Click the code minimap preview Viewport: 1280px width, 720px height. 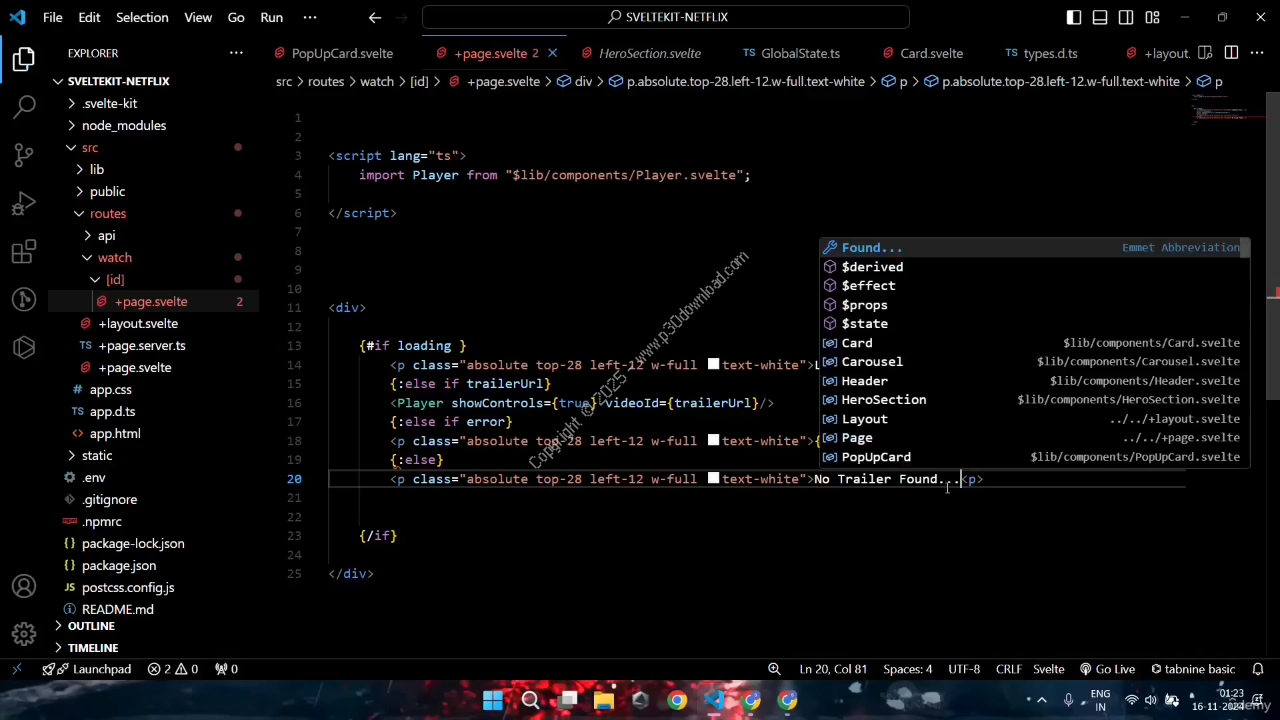pos(1228,110)
